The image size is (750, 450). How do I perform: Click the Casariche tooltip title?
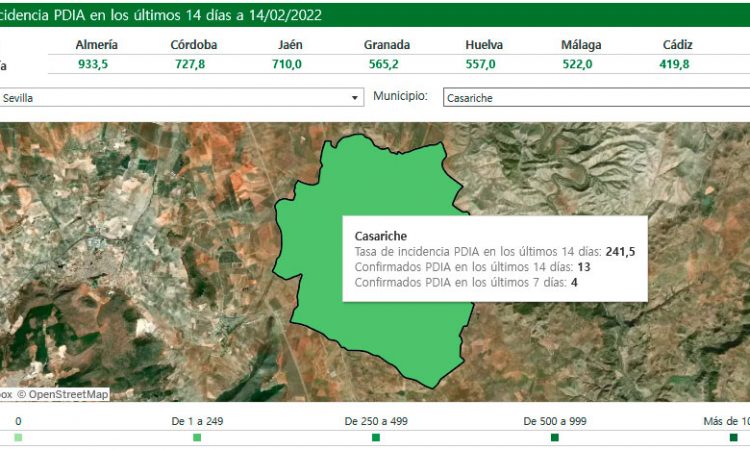pos(381,236)
